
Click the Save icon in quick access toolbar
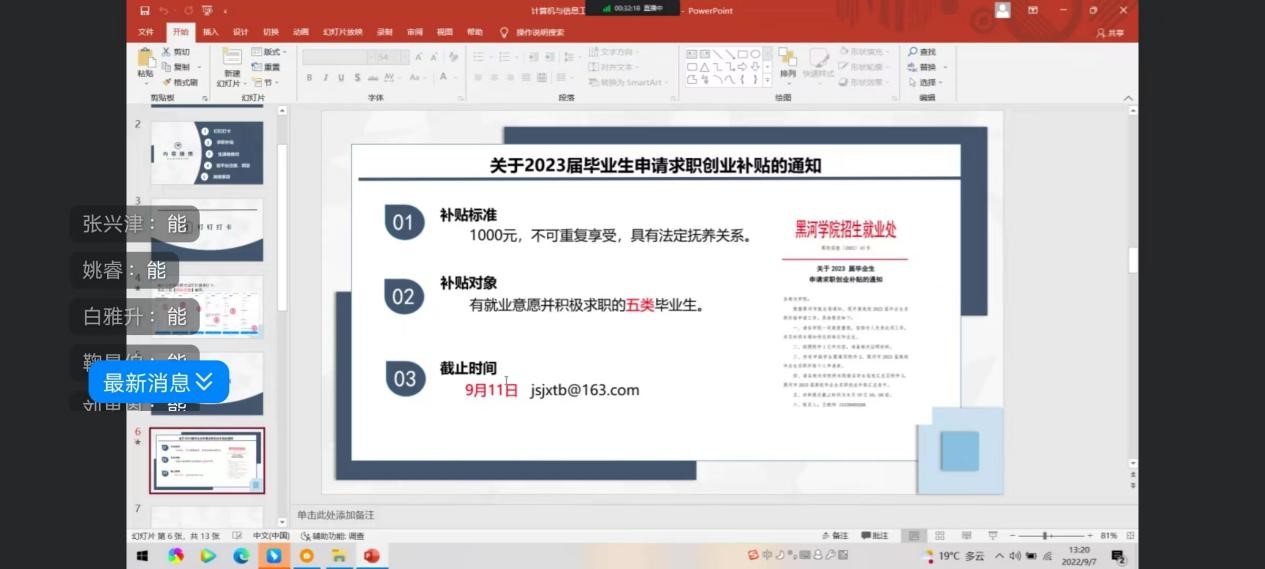pos(145,11)
